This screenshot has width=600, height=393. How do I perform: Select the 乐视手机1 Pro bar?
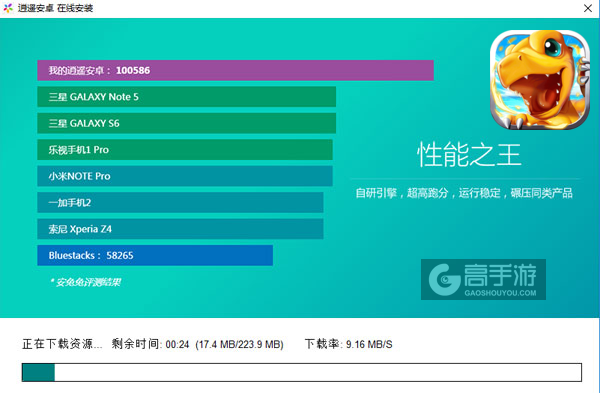click(x=185, y=150)
